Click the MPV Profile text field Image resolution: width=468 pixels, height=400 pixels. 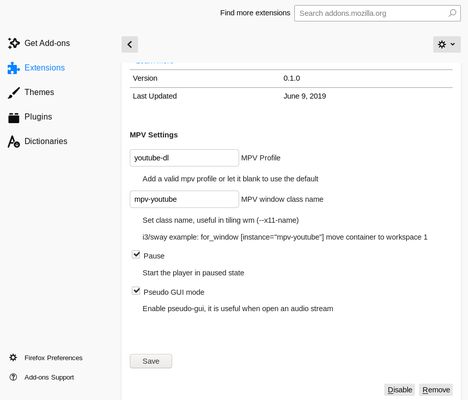pos(184,158)
